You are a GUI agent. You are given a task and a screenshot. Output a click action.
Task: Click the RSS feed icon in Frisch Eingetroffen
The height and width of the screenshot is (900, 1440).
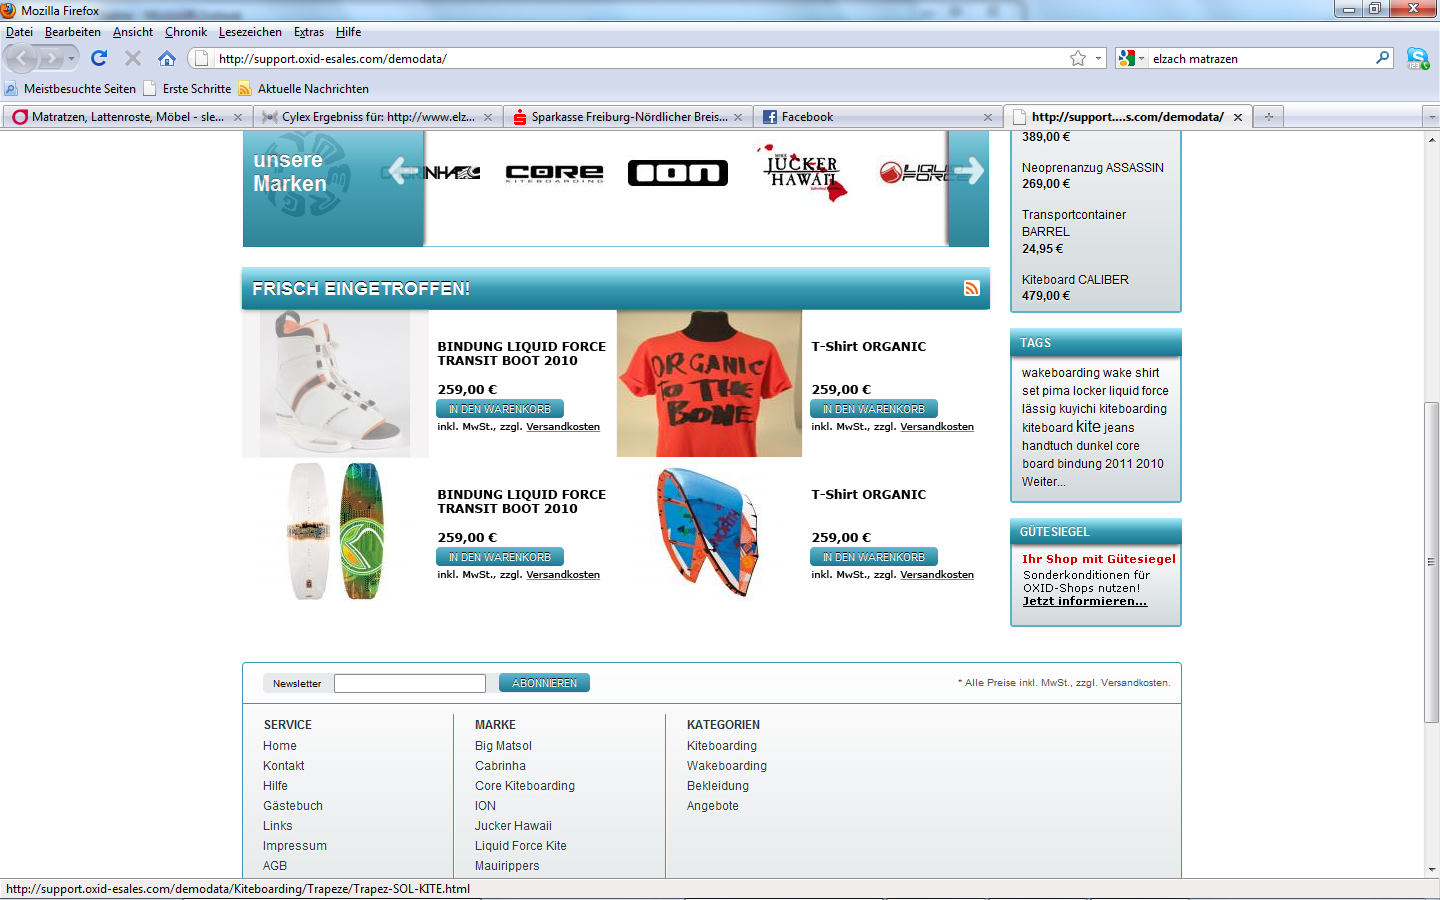coord(971,288)
